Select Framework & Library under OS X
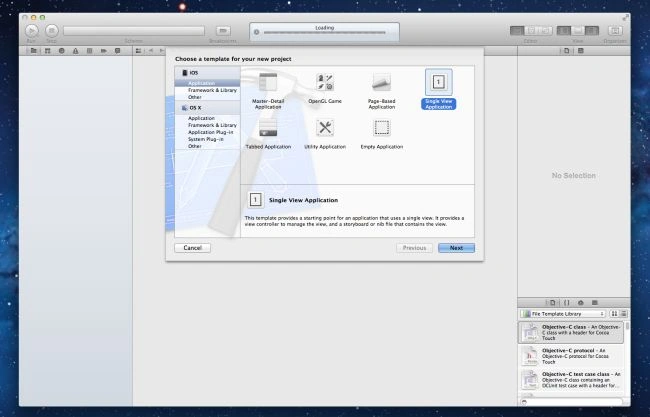 212,125
